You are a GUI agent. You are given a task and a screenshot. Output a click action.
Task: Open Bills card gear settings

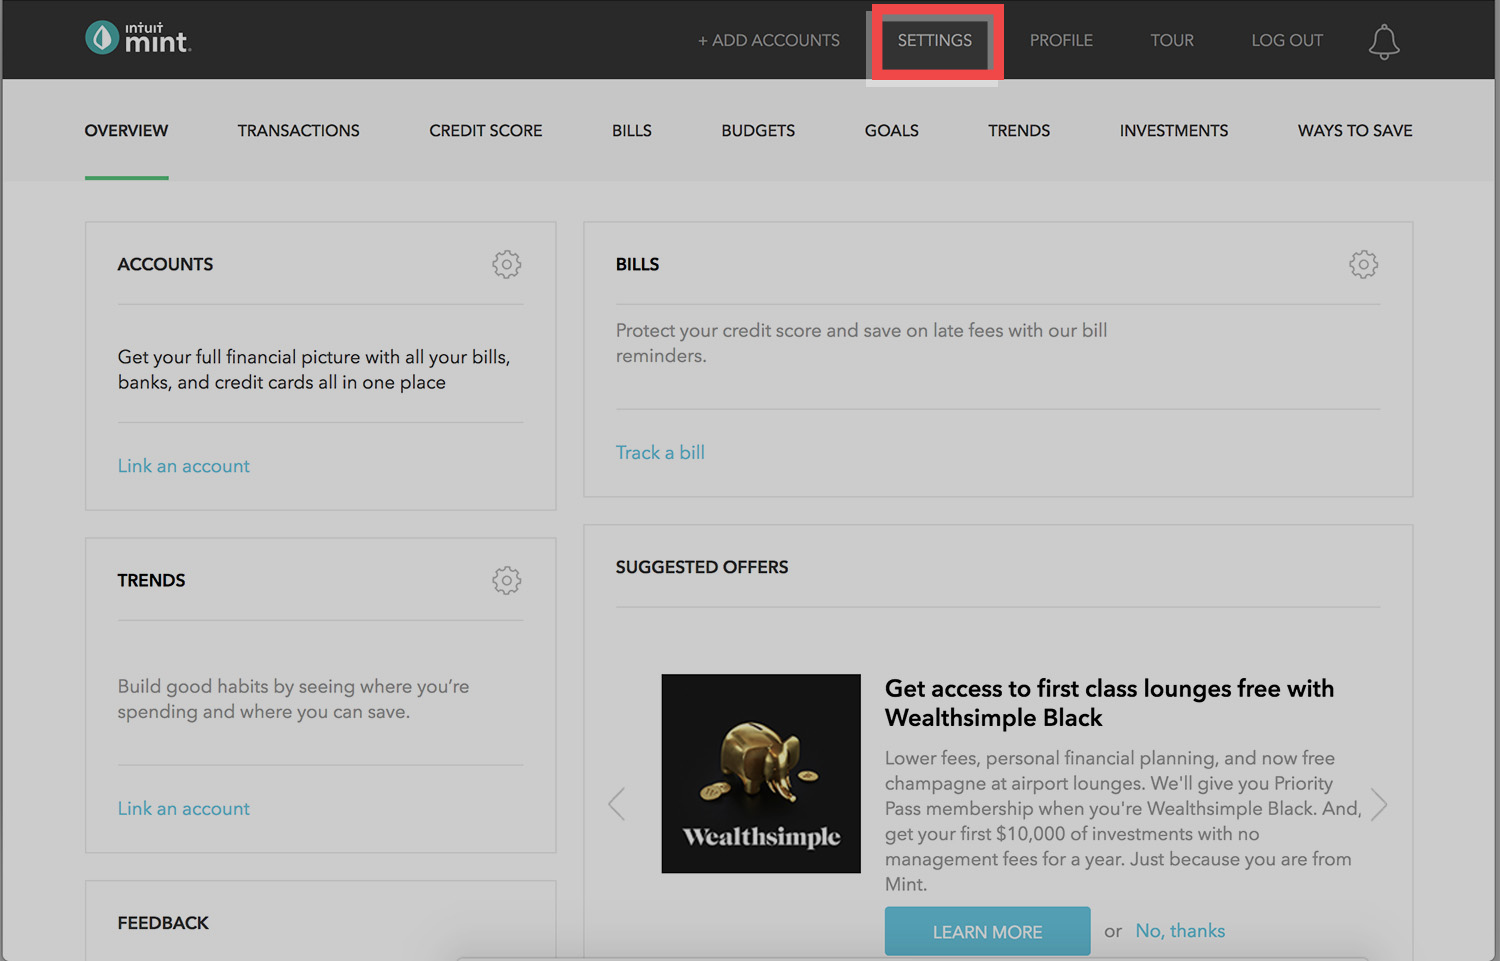click(x=1364, y=264)
